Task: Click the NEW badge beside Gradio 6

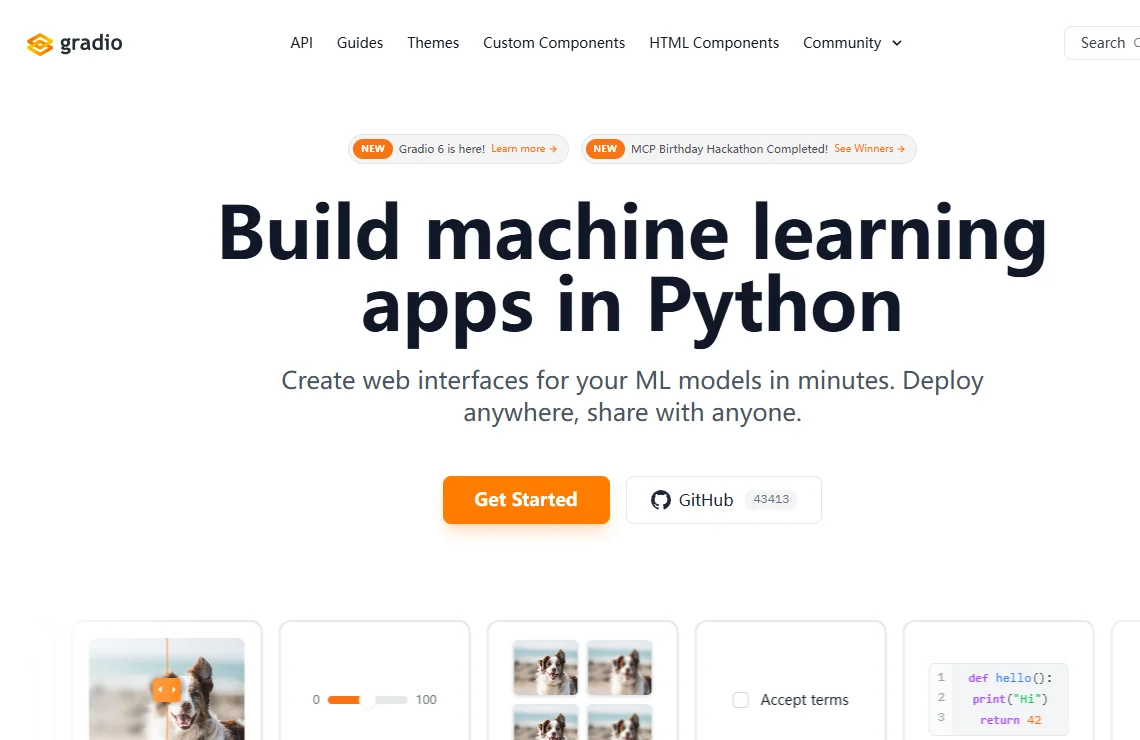Action: [373, 148]
